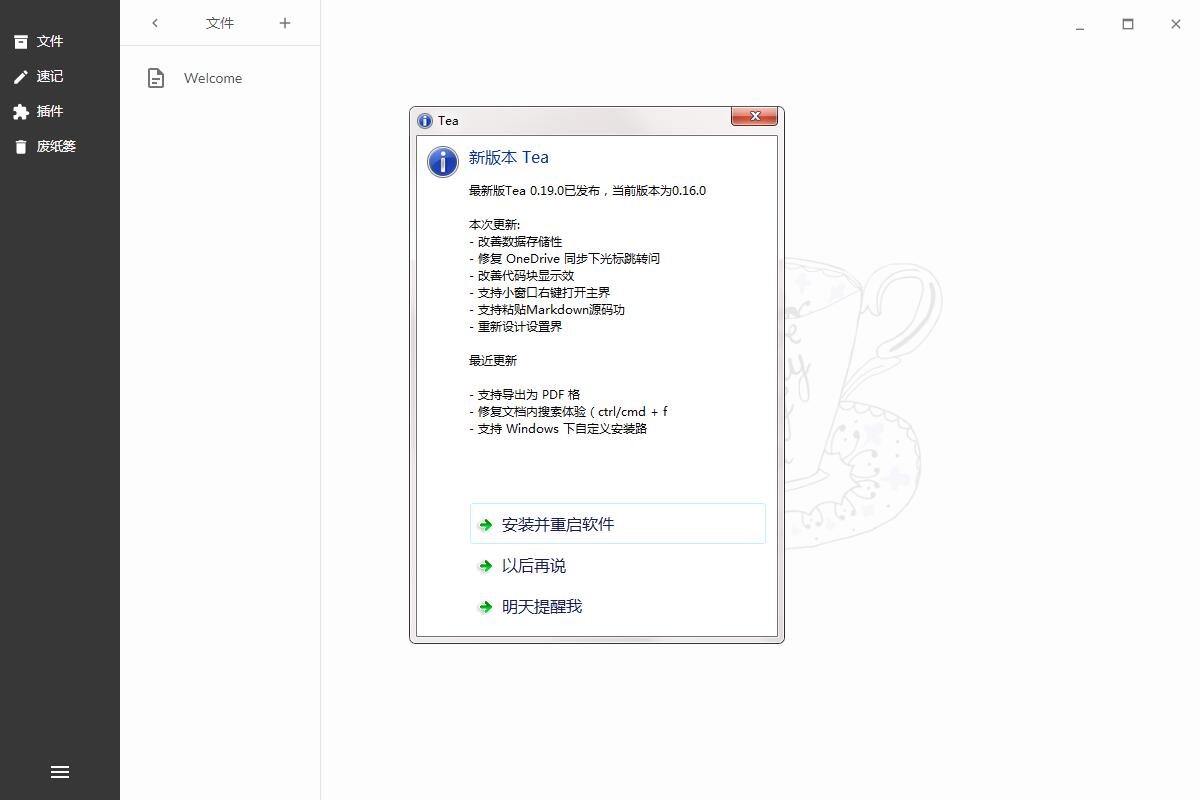Click the green arrow beside 明天提醒我
The width and height of the screenshot is (1200, 800).
(x=485, y=607)
